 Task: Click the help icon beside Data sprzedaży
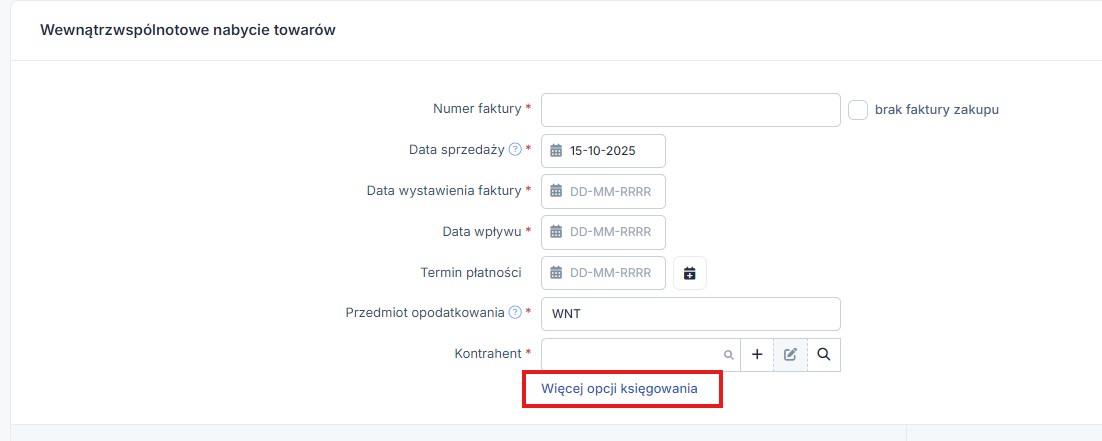click(x=515, y=150)
